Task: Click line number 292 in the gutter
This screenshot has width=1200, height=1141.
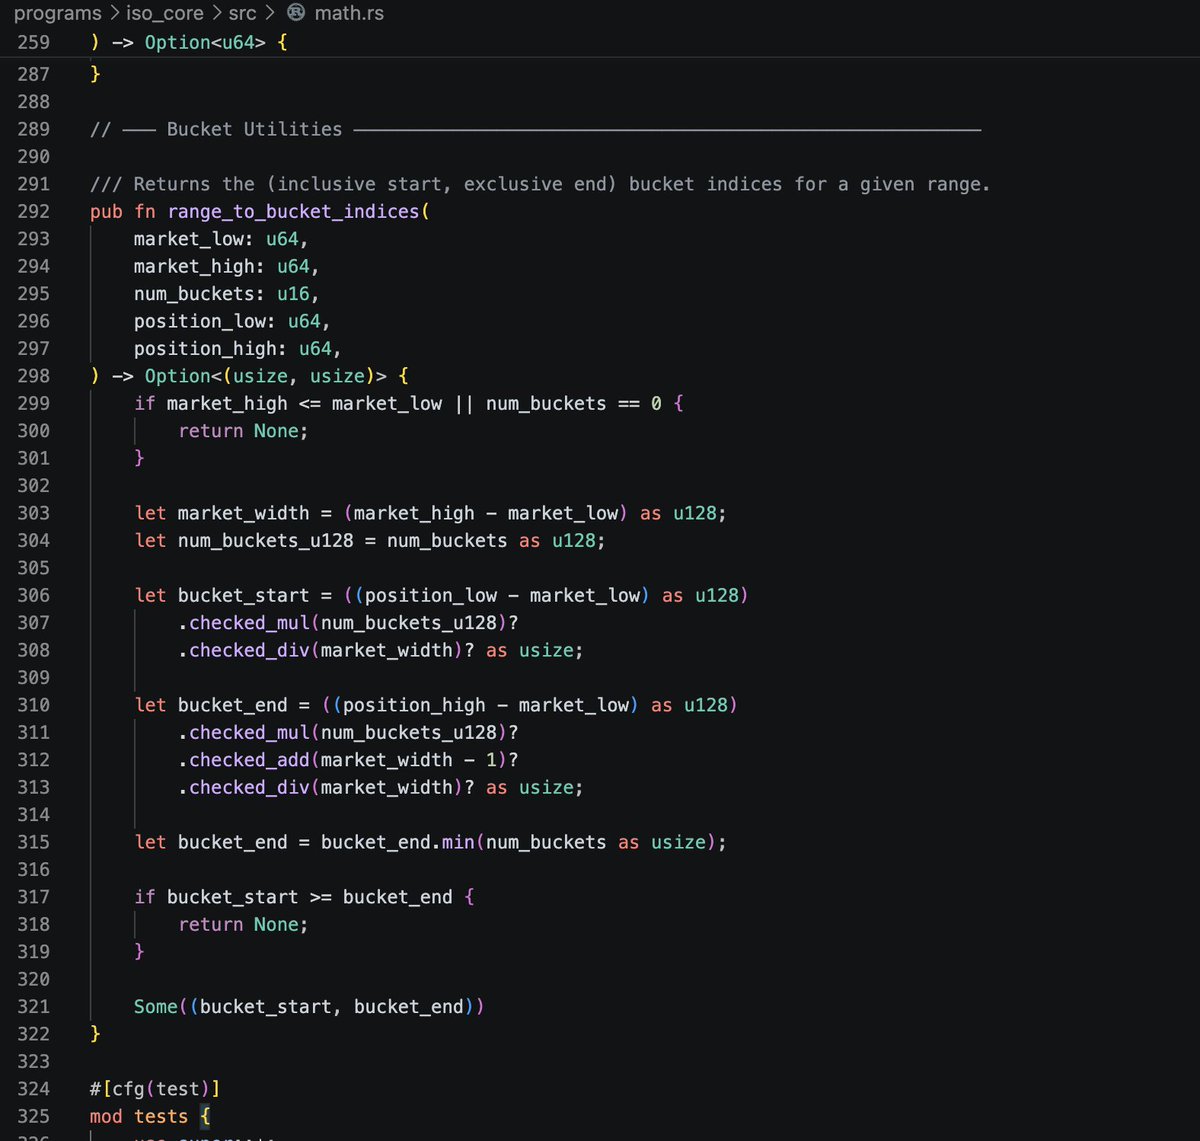Action: (x=33, y=211)
